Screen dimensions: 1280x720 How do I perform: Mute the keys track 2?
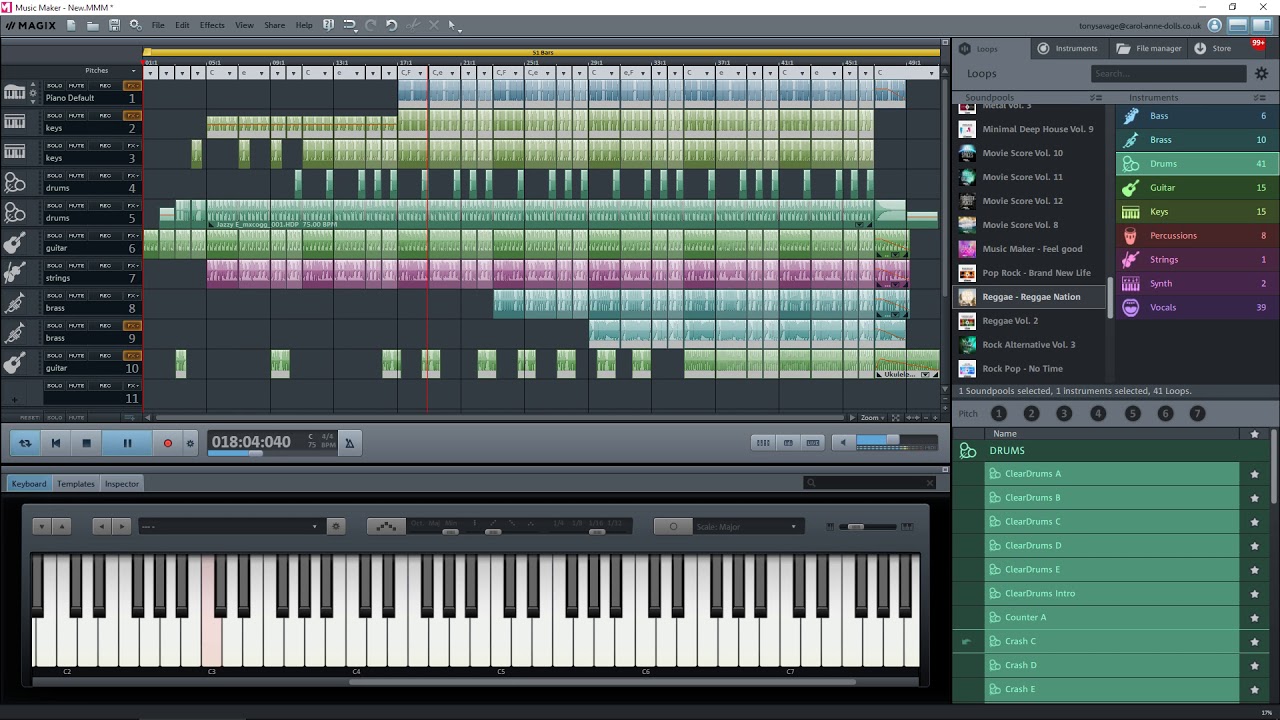[77, 116]
